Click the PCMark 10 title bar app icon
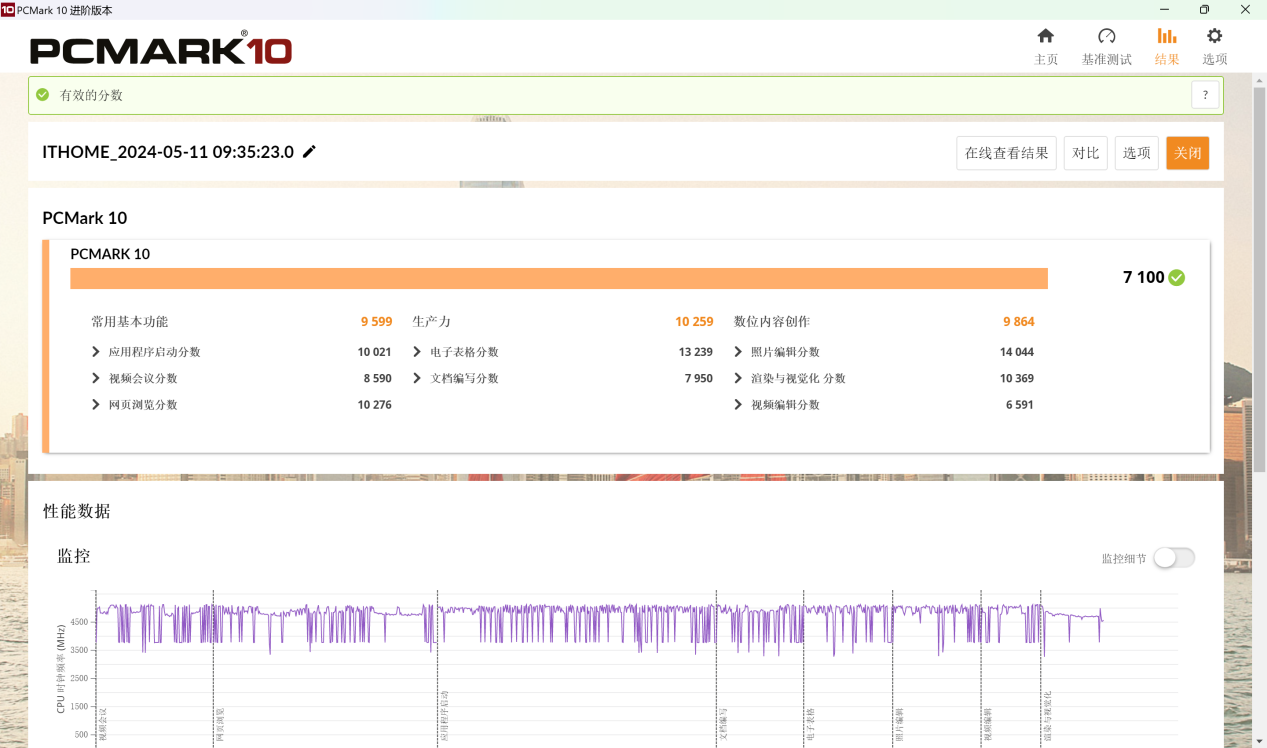1267x748 pixels. [x=8, y=9]
